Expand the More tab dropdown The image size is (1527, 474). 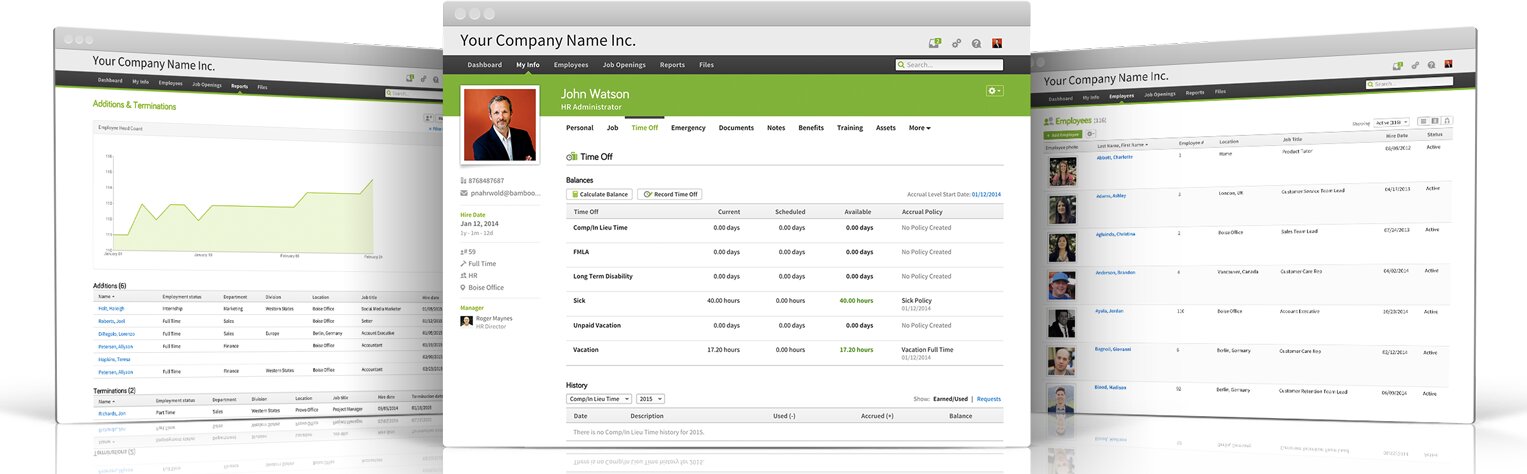click(919, 128)
